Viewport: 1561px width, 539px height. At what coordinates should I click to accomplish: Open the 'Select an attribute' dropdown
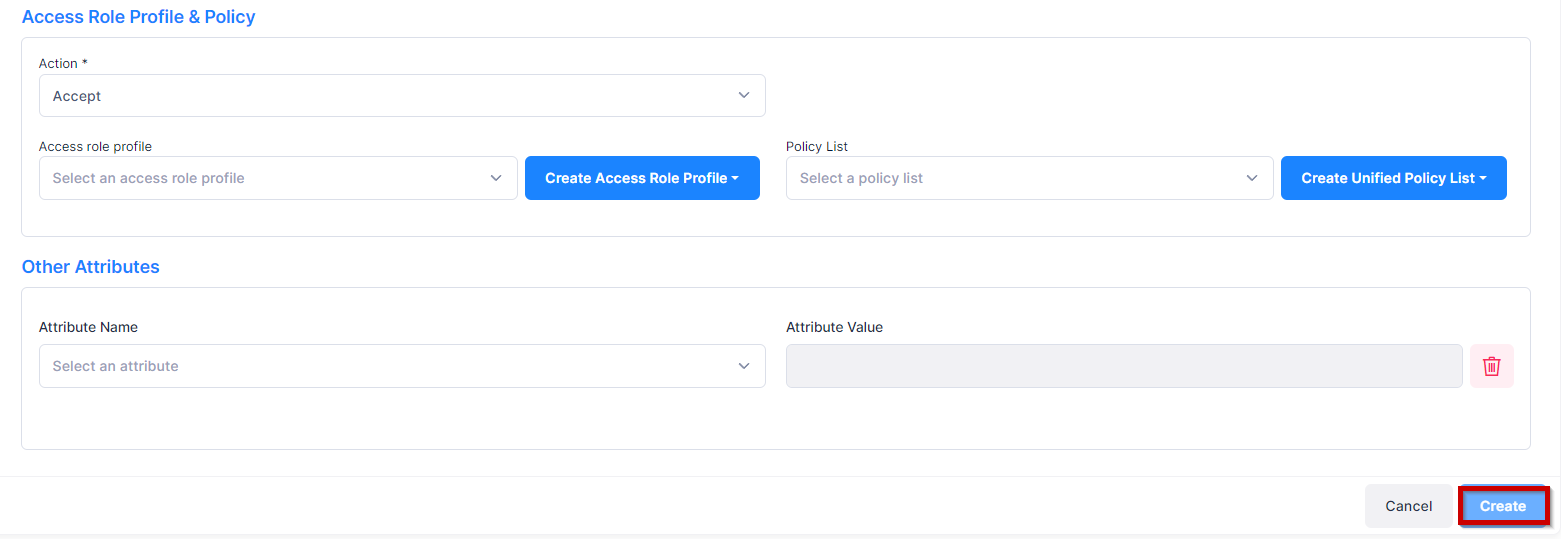coord(390,366)
